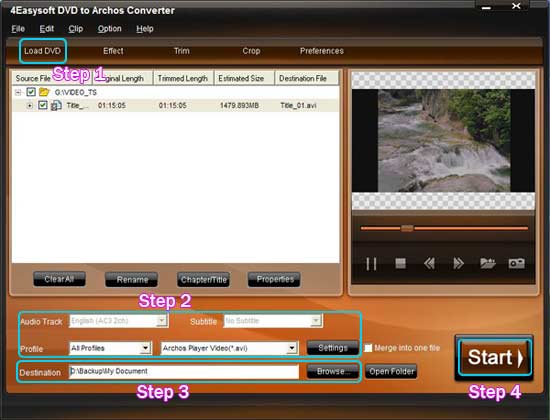Screen dimensions: 550x420
Task: Click Load DVD in the toolbar
Action: [x=42, y=51]
